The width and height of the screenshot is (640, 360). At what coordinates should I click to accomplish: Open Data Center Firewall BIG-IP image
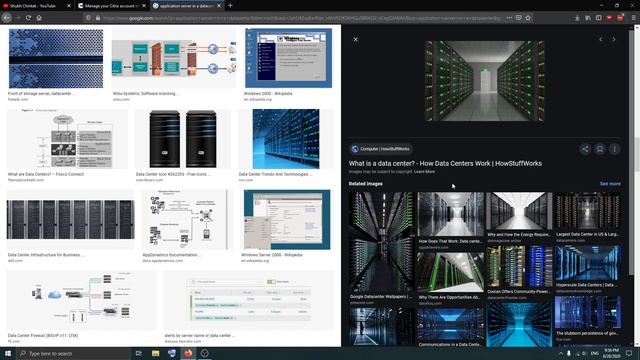point(81,300)
